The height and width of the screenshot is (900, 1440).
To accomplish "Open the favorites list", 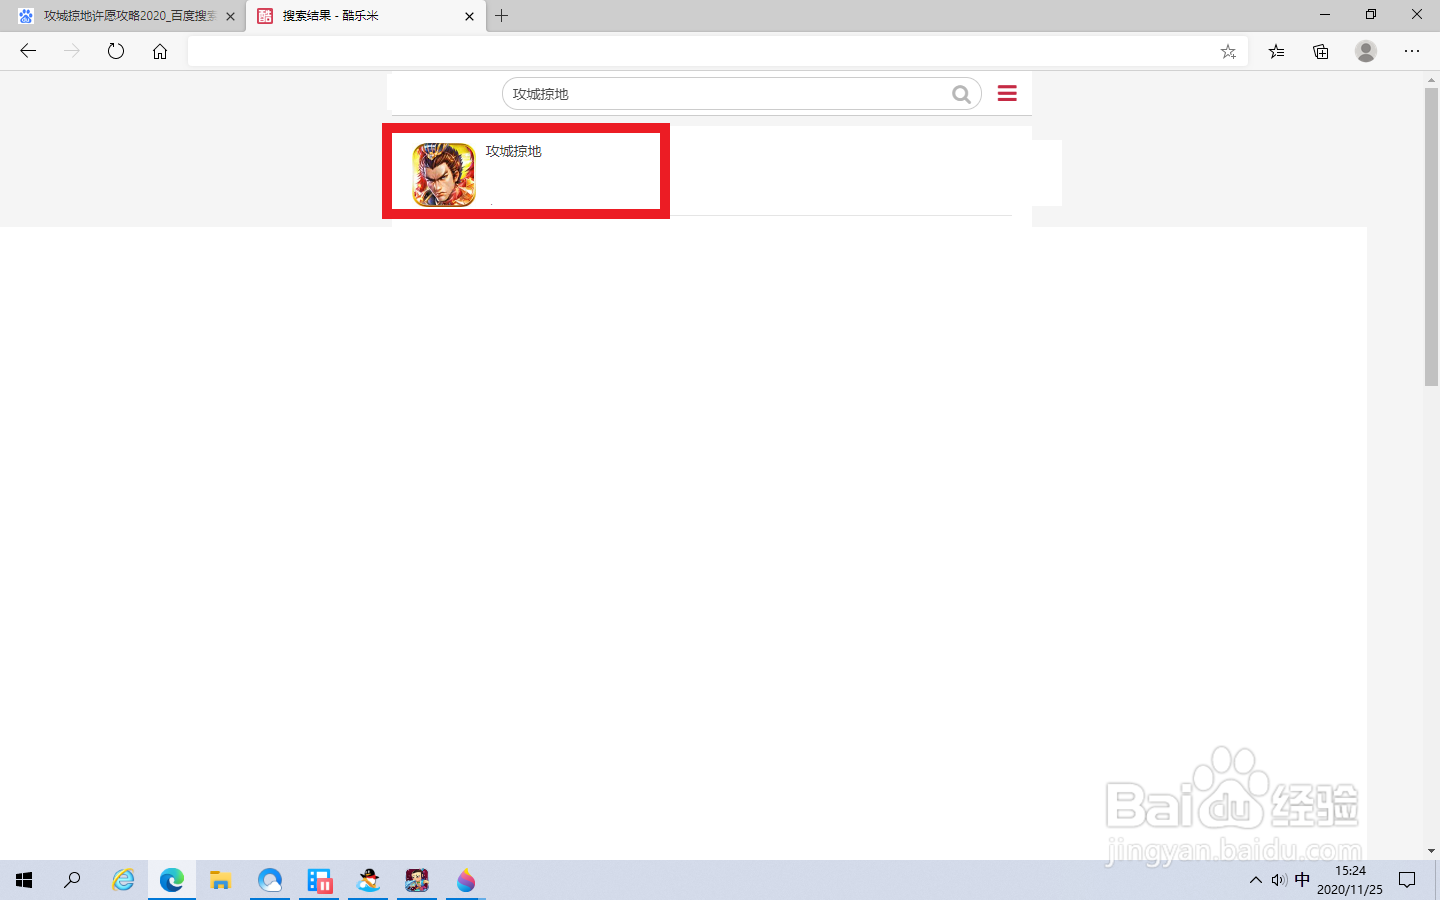I will point(1276,51).
